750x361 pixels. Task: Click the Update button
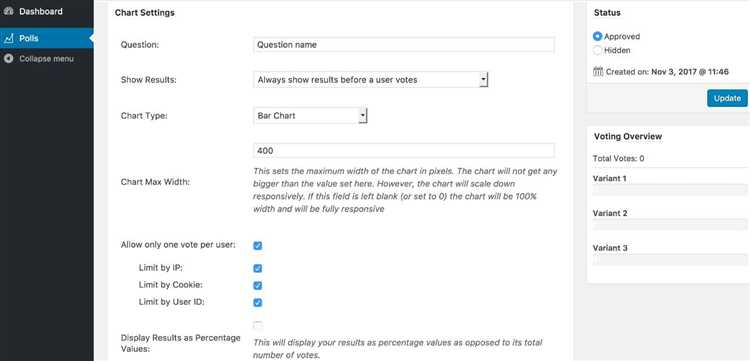727,98
